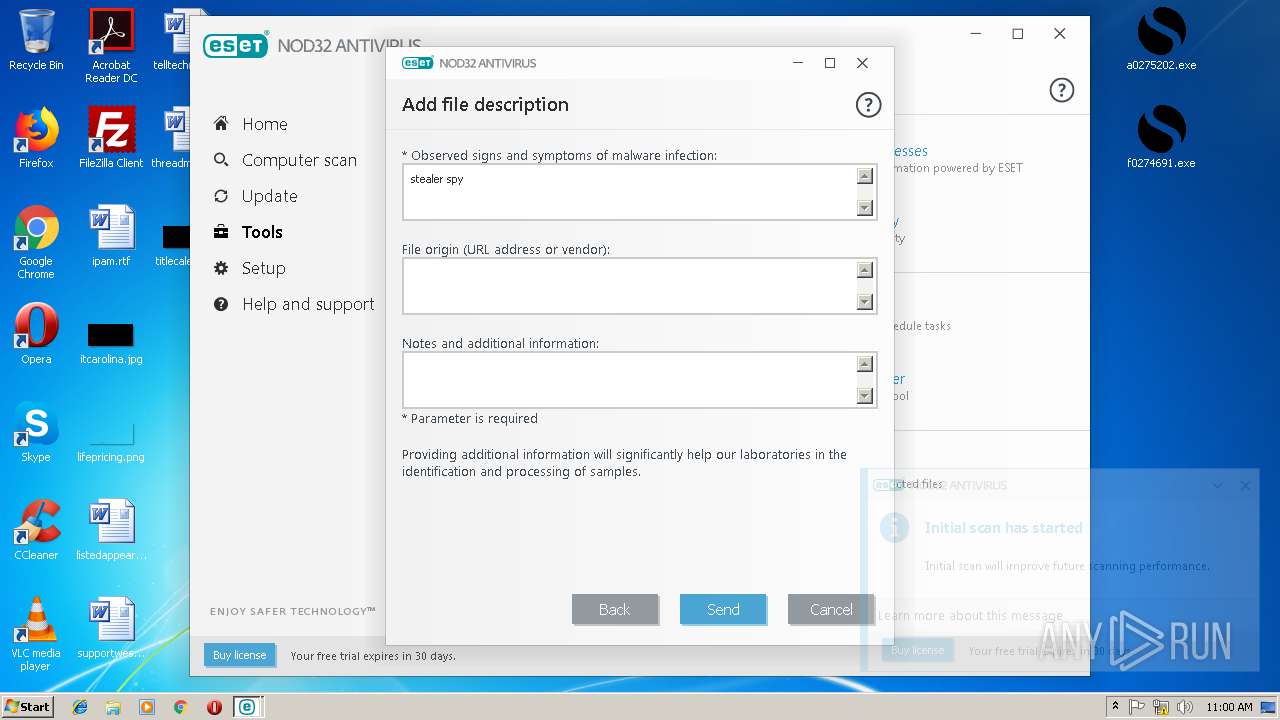
Task: Open FileZilla Client shortcut
Action: 111,137
